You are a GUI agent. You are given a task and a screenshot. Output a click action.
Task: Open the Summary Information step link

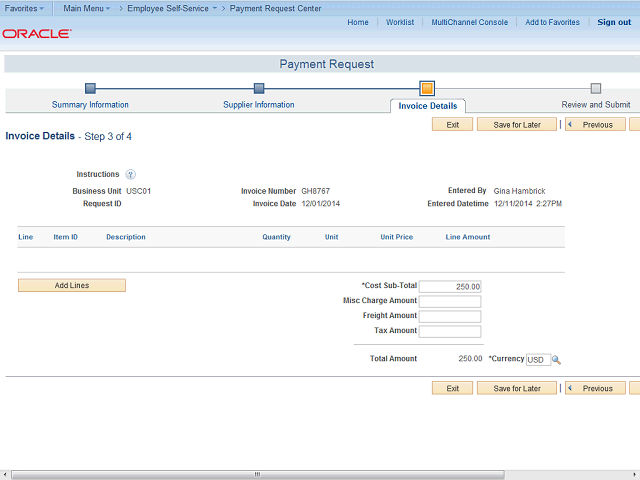click(x=90, y=104)
